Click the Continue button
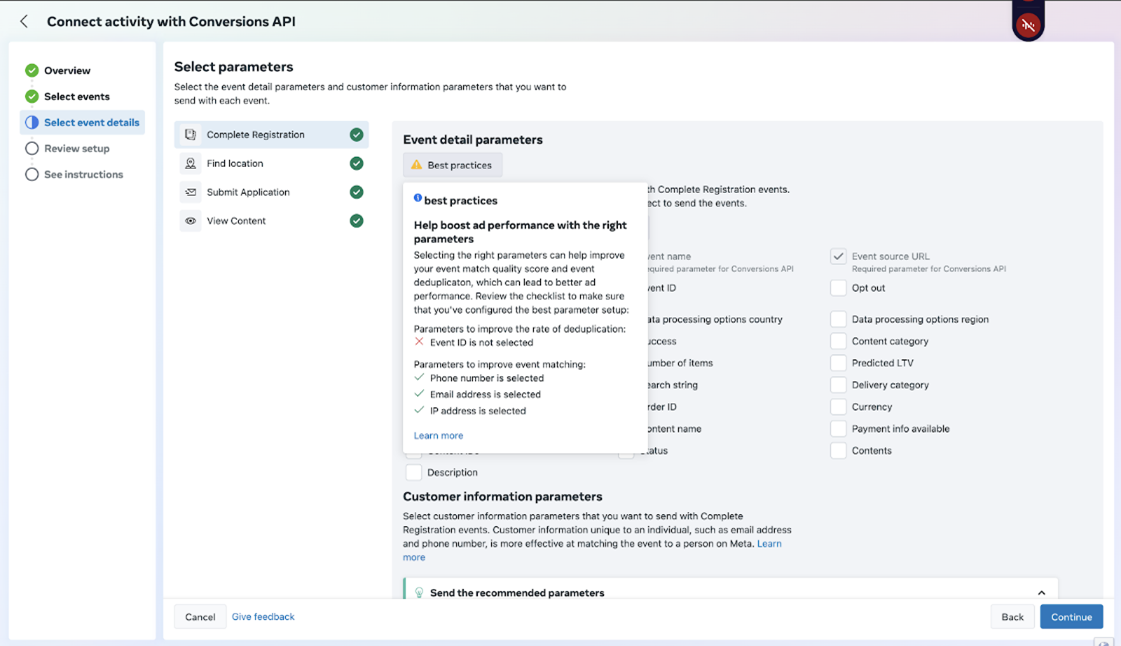This screenshot has width=1121, height=646. [1071, 617]
